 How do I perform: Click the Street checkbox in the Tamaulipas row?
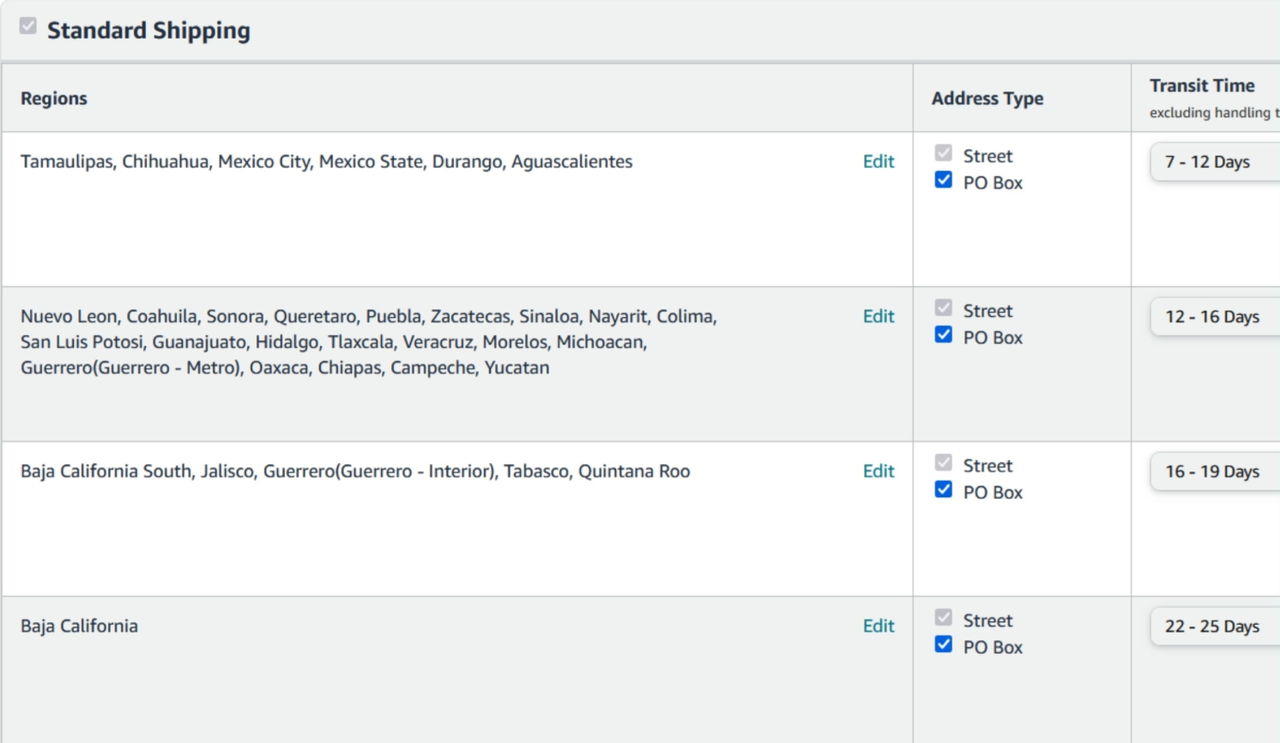point(943,154)
